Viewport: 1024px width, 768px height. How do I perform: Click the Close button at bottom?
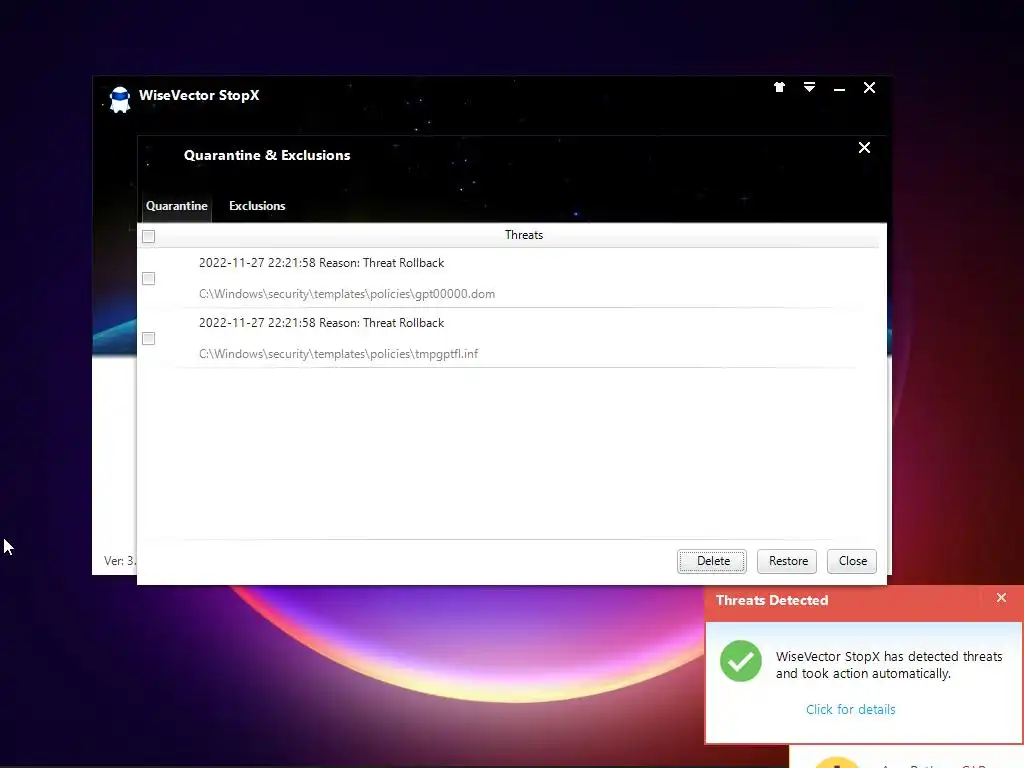click(852, 561)
